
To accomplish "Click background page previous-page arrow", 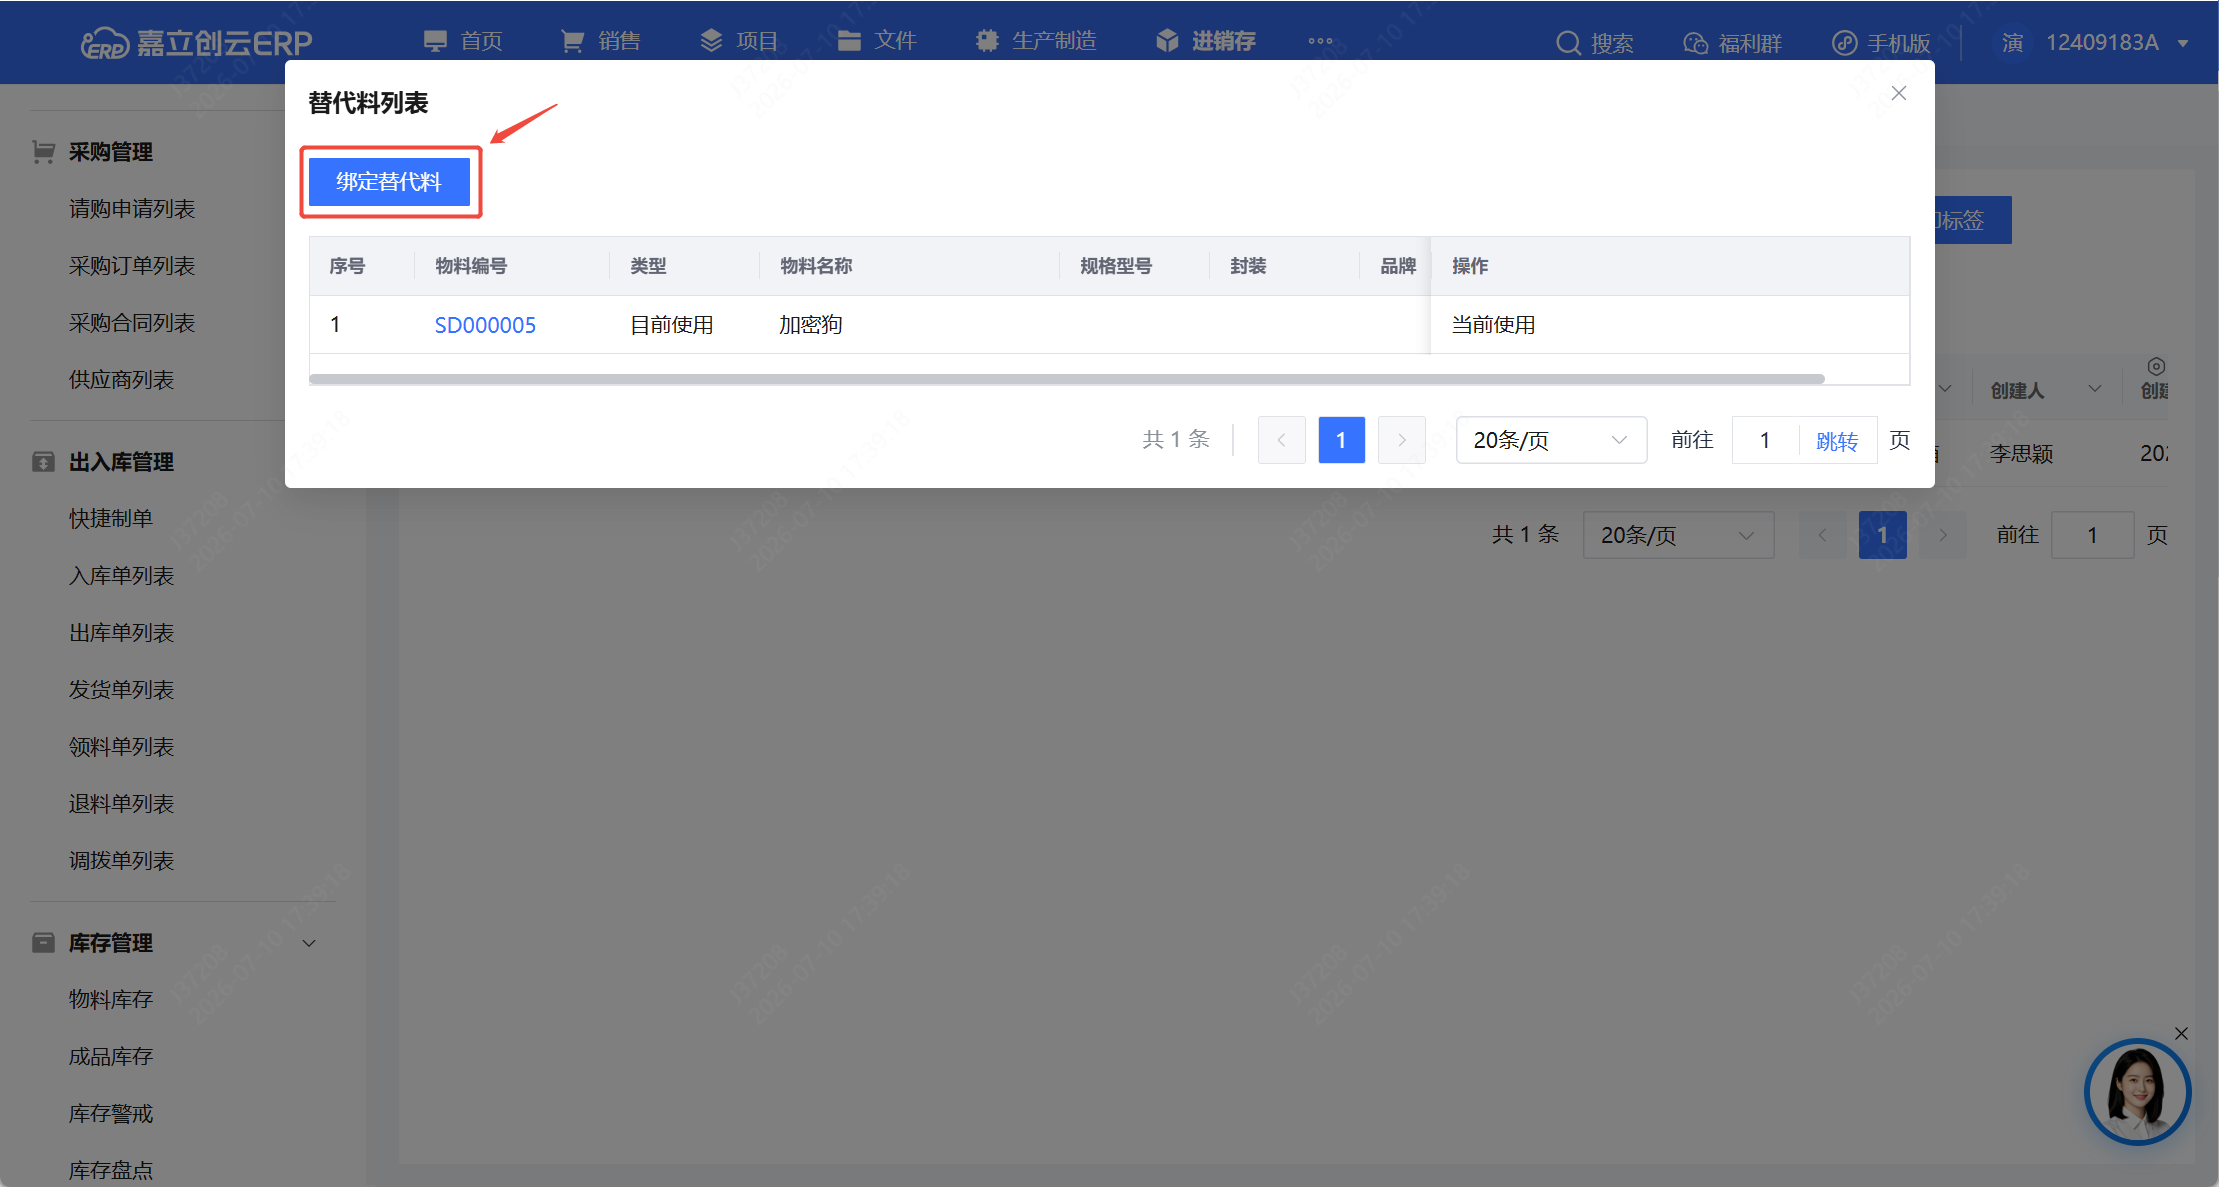I will coord(1822,535).
